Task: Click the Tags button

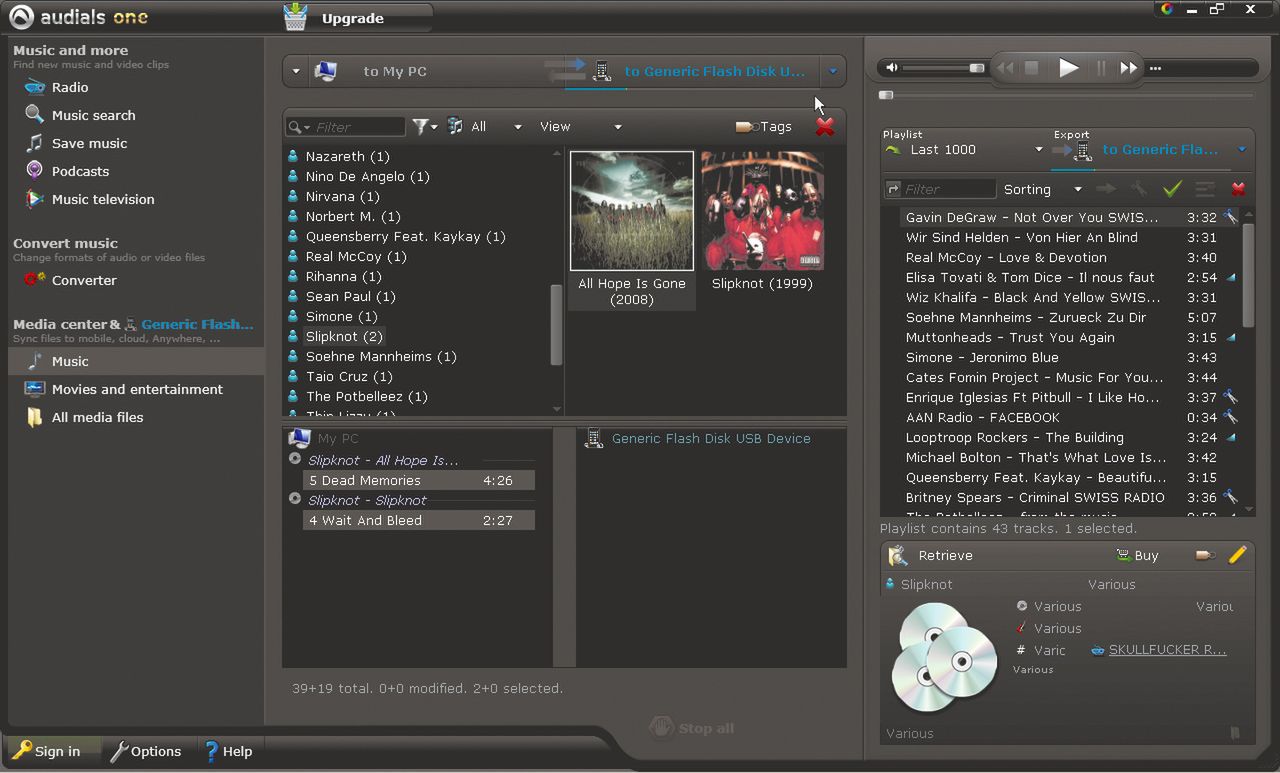Action: tap(764, 127)
